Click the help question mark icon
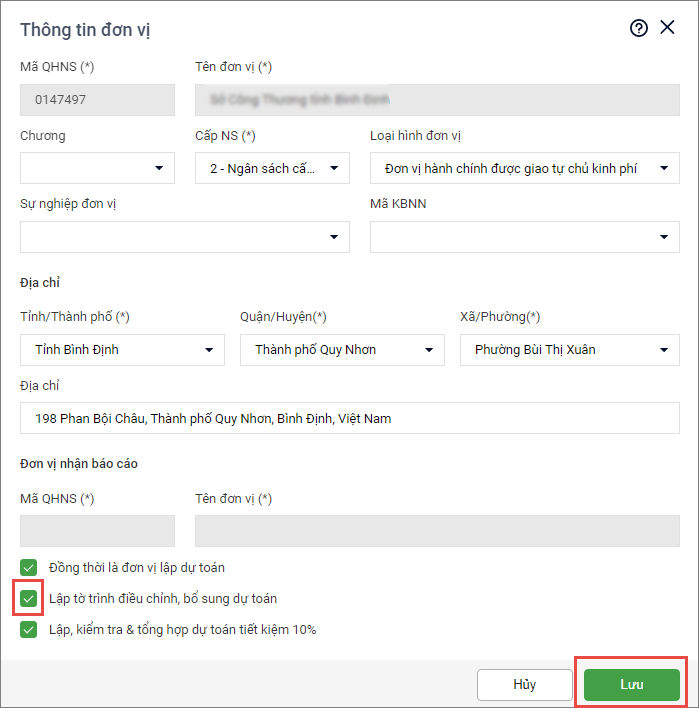Image resolution: width=699 pixels, height=708 pixels. (639, 28)
